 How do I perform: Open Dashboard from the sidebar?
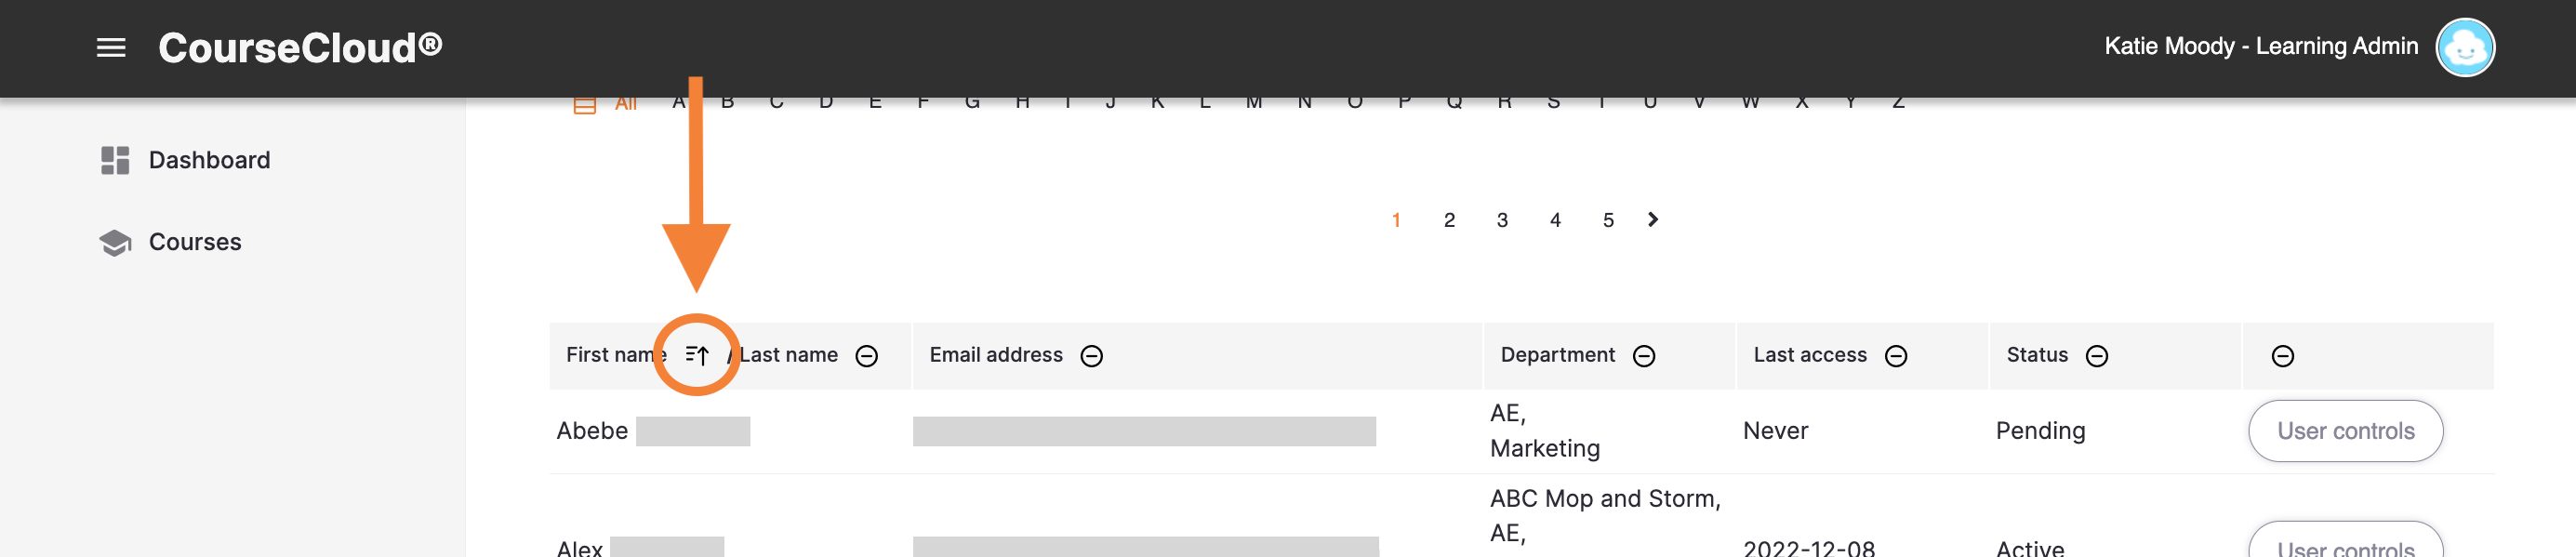pos(209,160)
